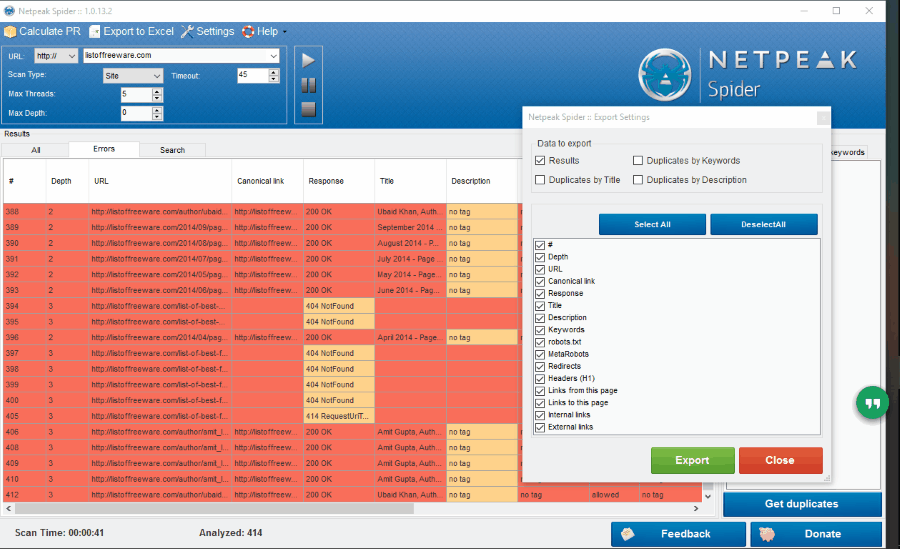Enable the Results checkbox
Screen dimensions: 900x549
click(x=540, y=161)
